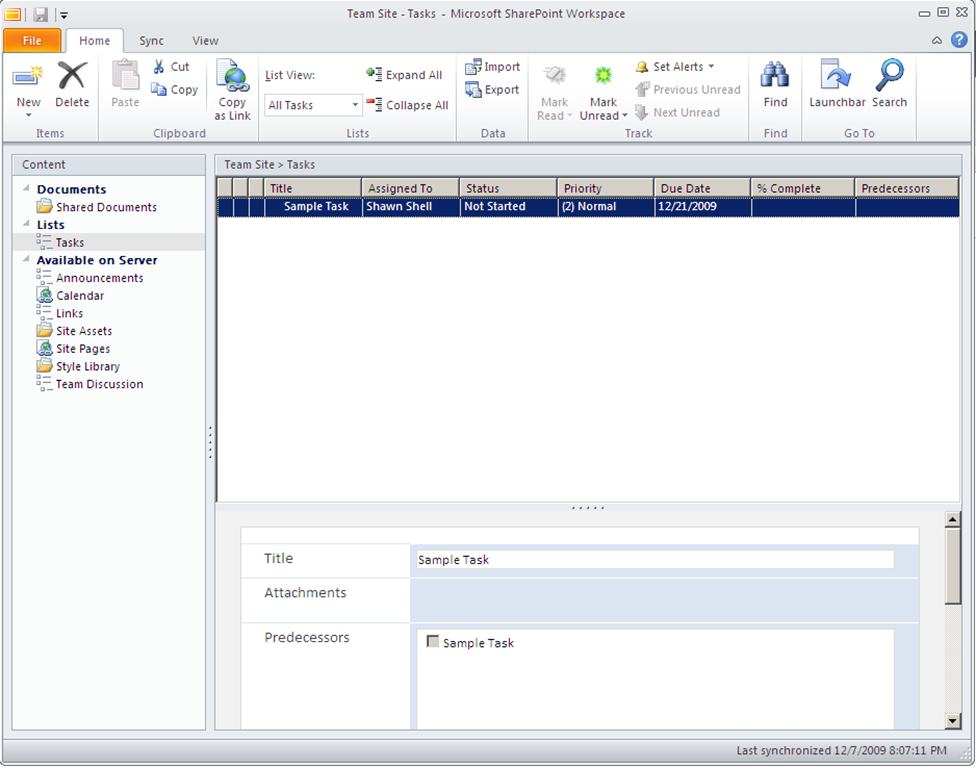This screenshot has width=976, height=768.
Task: Minimize the ribbon with the caret
Action: point(937,40)
